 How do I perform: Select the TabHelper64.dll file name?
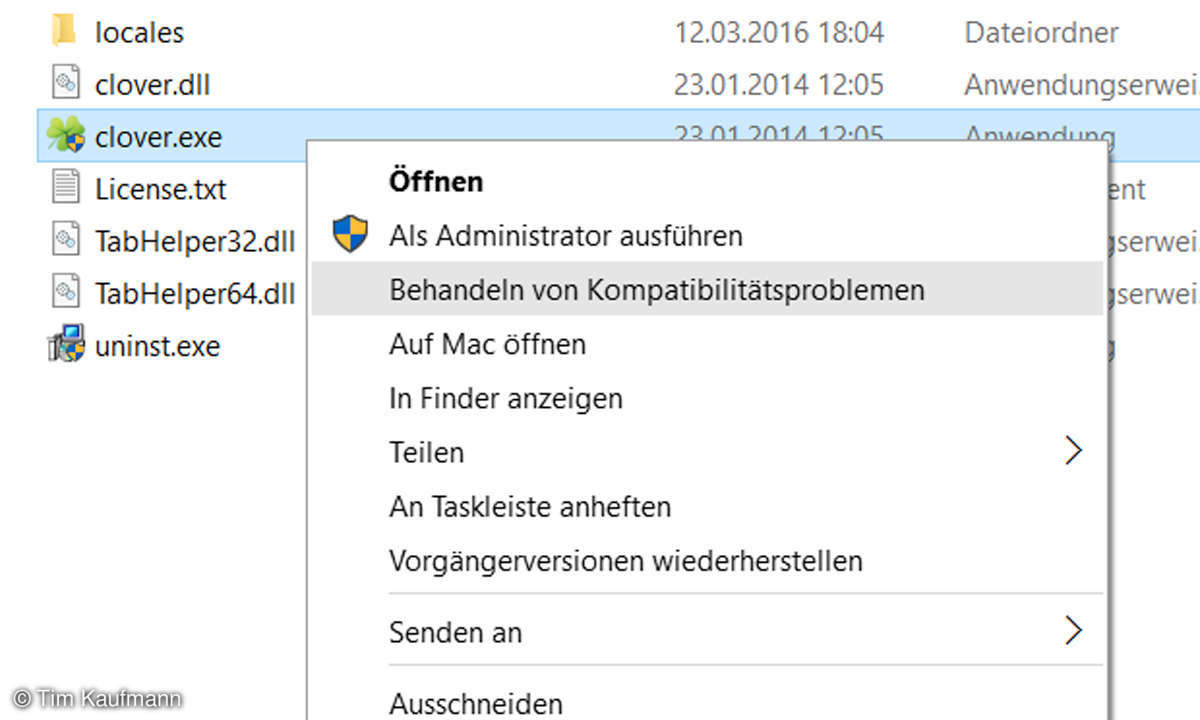tap(195, 294)
